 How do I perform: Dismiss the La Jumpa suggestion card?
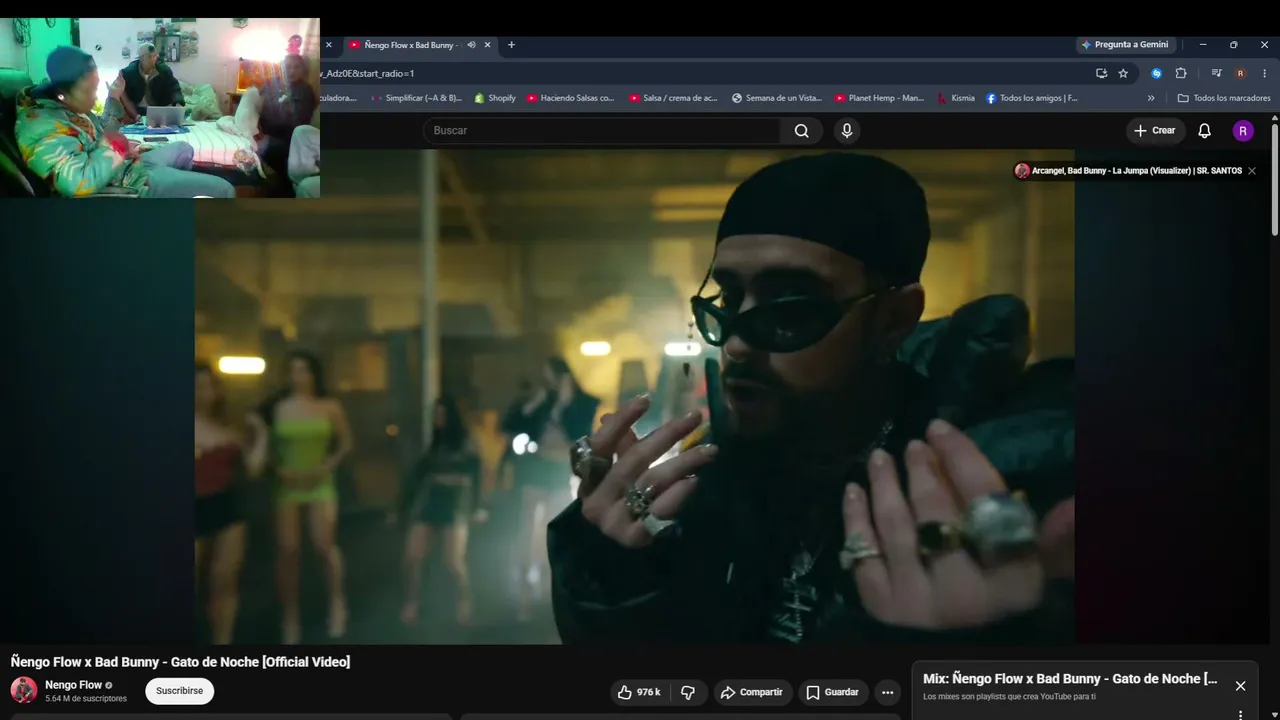pyautogui.click(x=1252, y=171)
